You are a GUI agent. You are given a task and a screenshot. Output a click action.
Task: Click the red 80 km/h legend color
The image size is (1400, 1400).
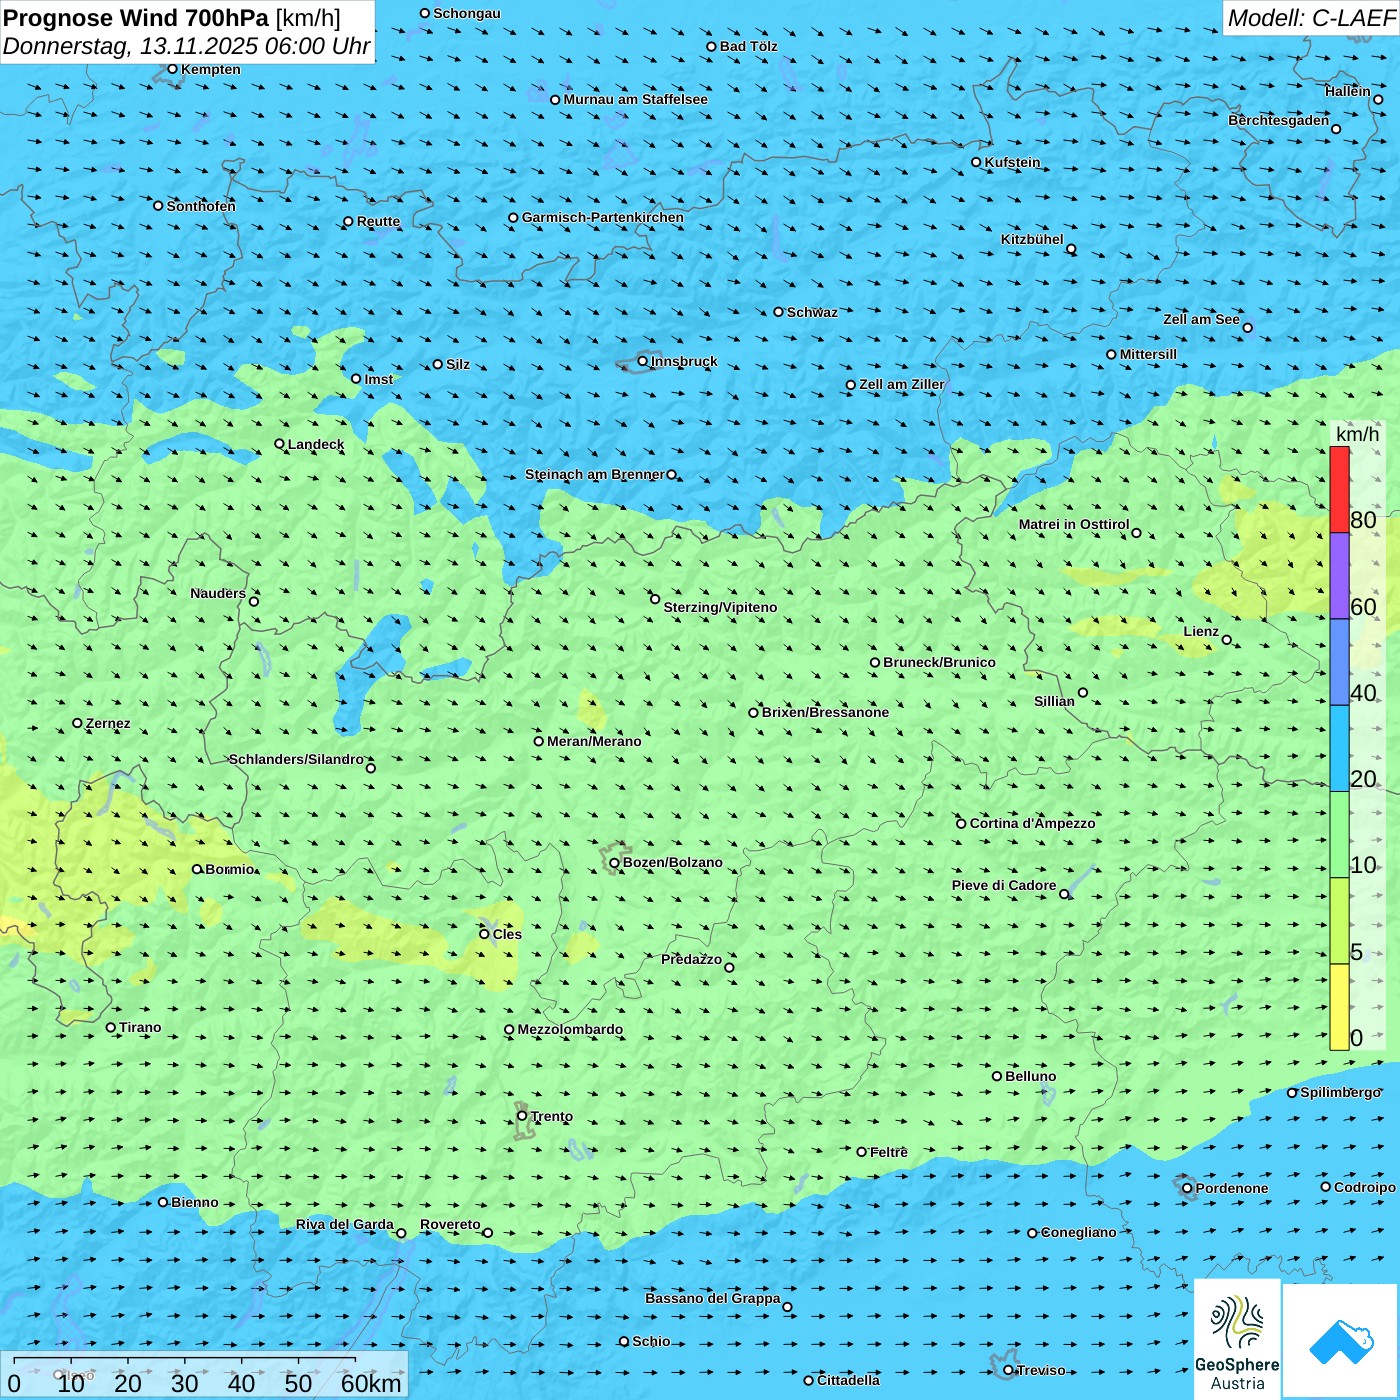(x=1339, y=489)
